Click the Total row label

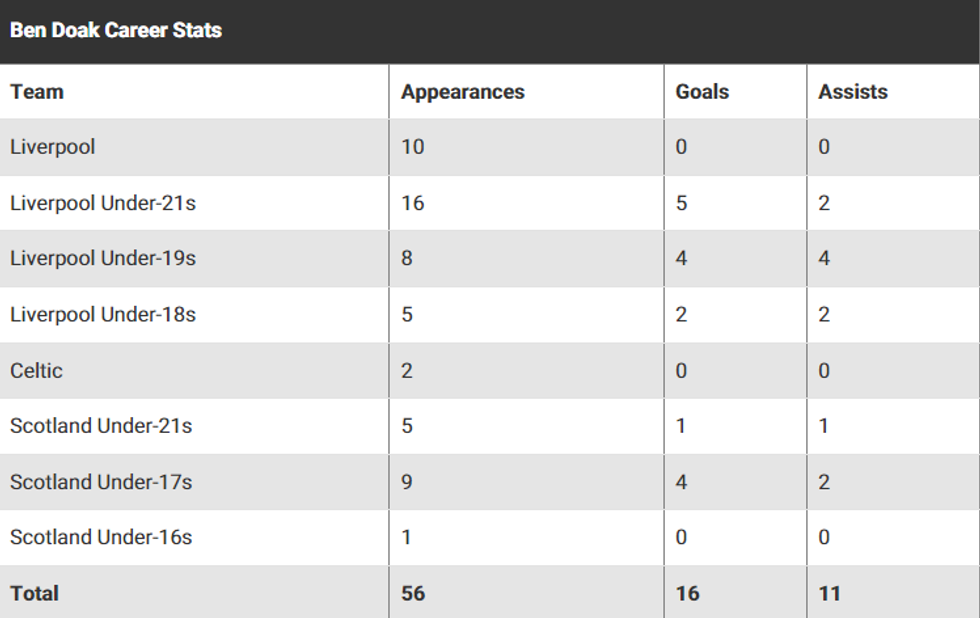pos(35,593)
